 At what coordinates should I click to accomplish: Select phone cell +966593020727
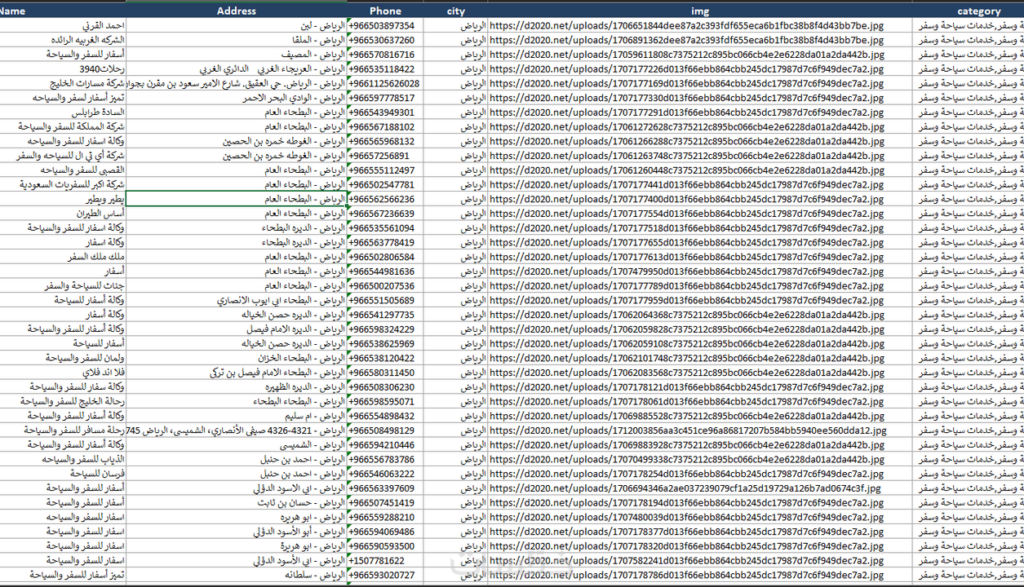click(x=385, y=575)
